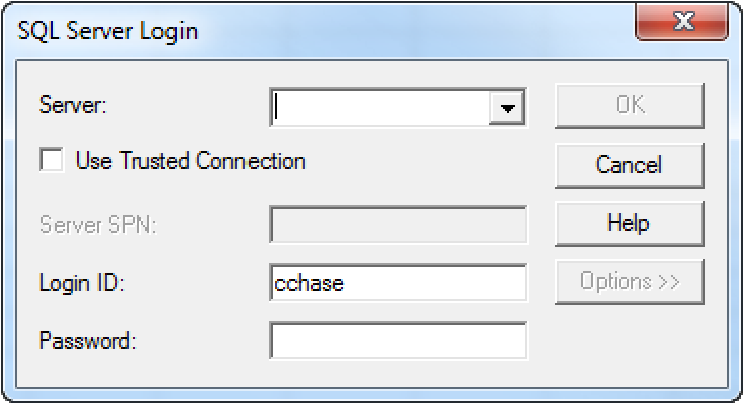This screenshot has width=743, height=403.
Task: Click the greyed-out Server SPN field
Action: [398, 224]
